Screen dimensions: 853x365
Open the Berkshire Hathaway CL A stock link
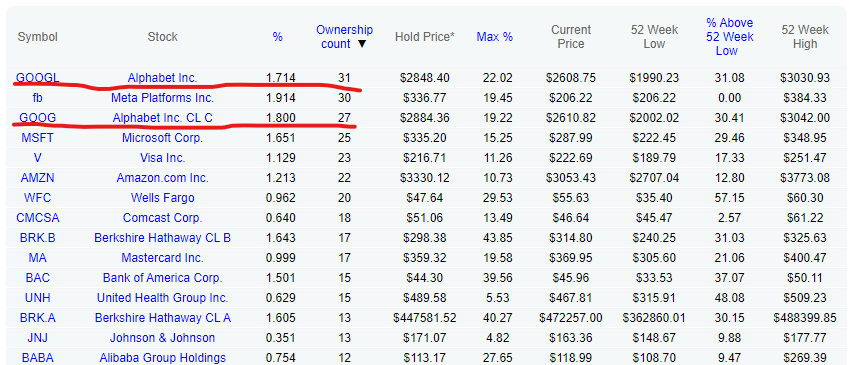point(163,318)
